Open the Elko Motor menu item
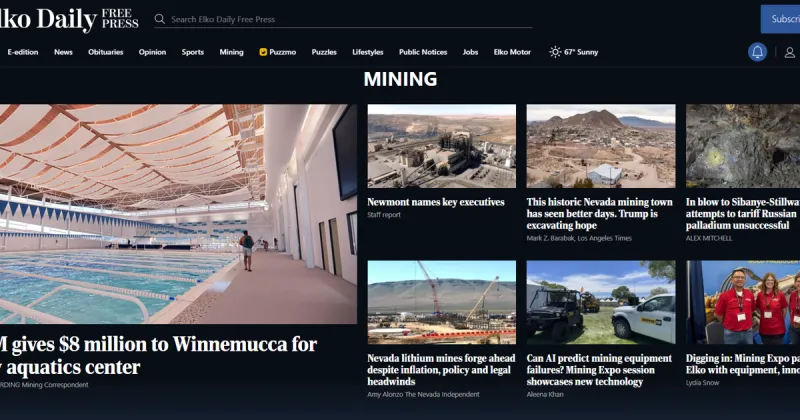 pos(512,52)
